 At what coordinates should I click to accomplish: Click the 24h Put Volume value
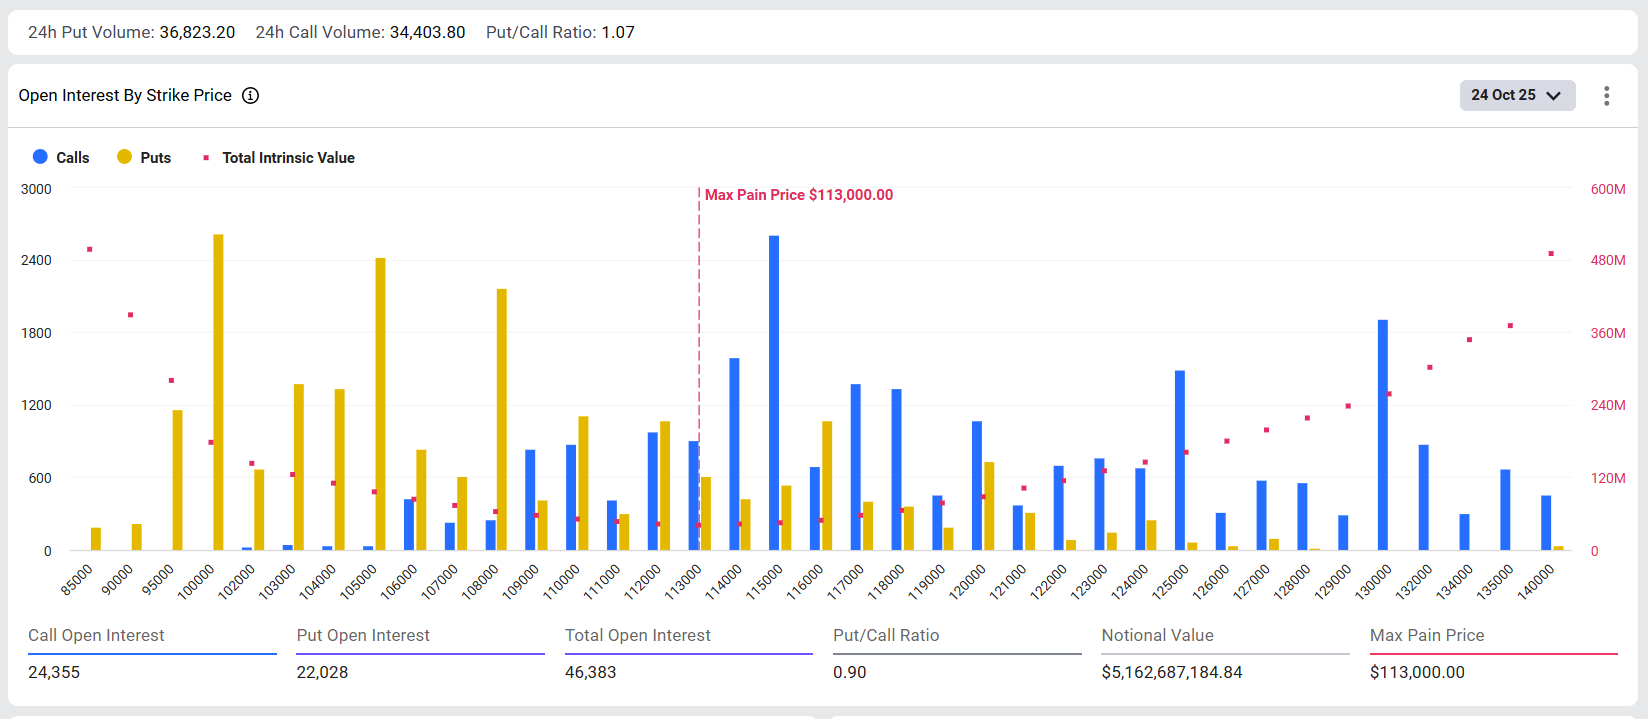pyautogui.click(x=197, y=32)
